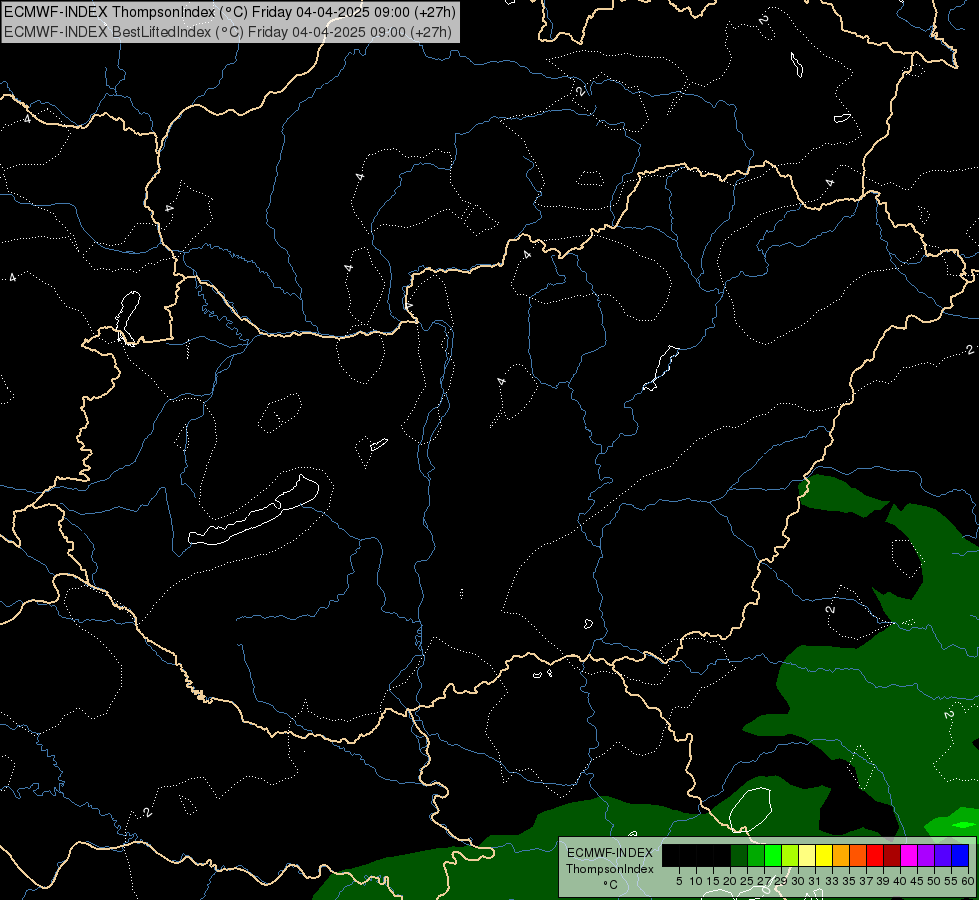The height and width of the screenshot is (900, 979).
Task: Click legend tick value 39
Action: [883, 881]
